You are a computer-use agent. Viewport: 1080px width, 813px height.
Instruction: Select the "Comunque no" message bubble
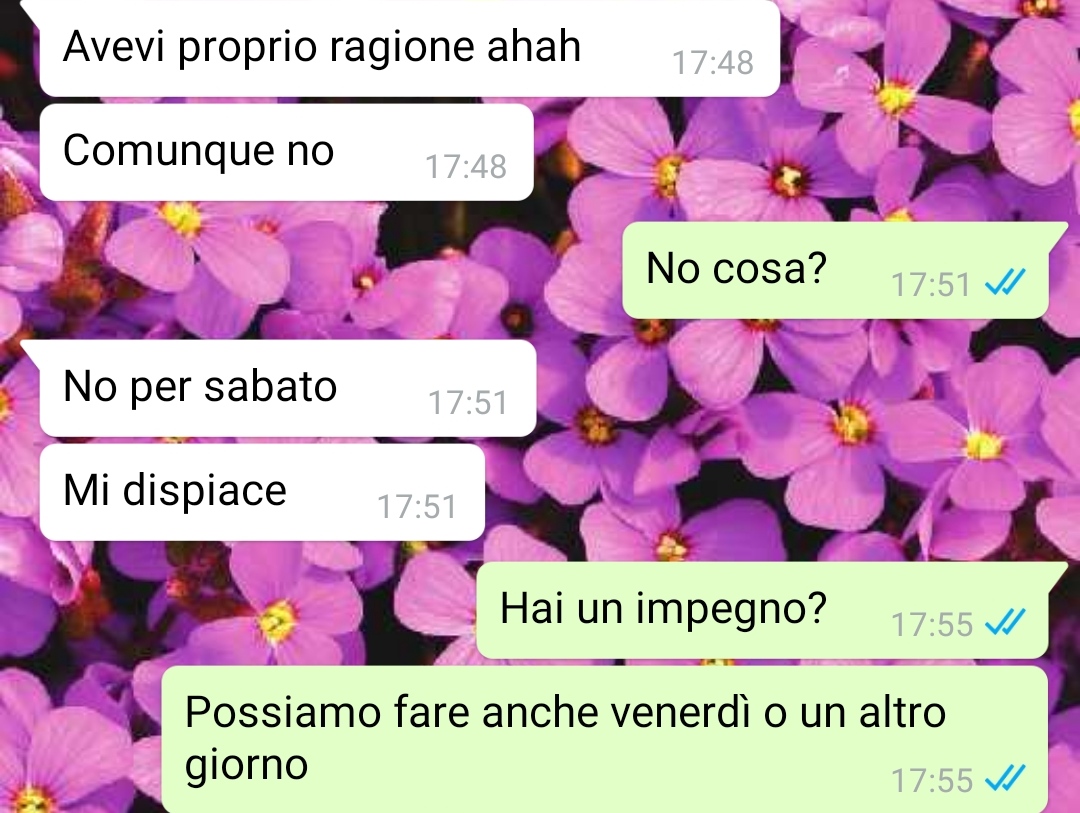[x=287, y=152]
